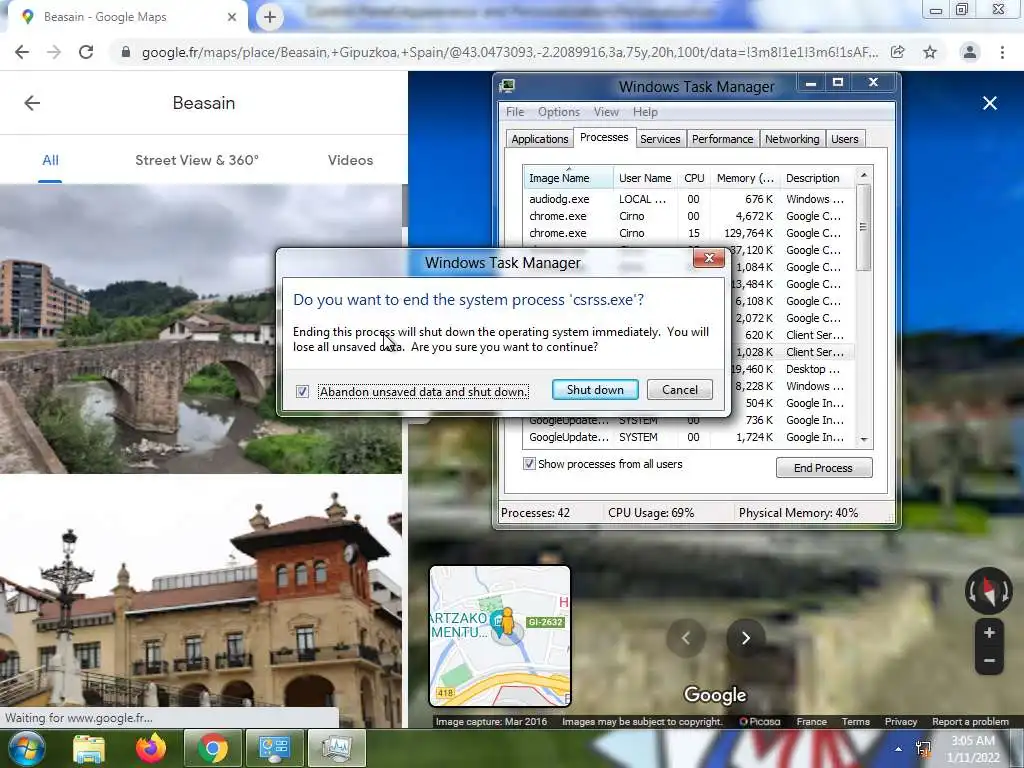Show hidden system tray icons
This screenshot has width=1024, height=768.
(x=899, y=749)
